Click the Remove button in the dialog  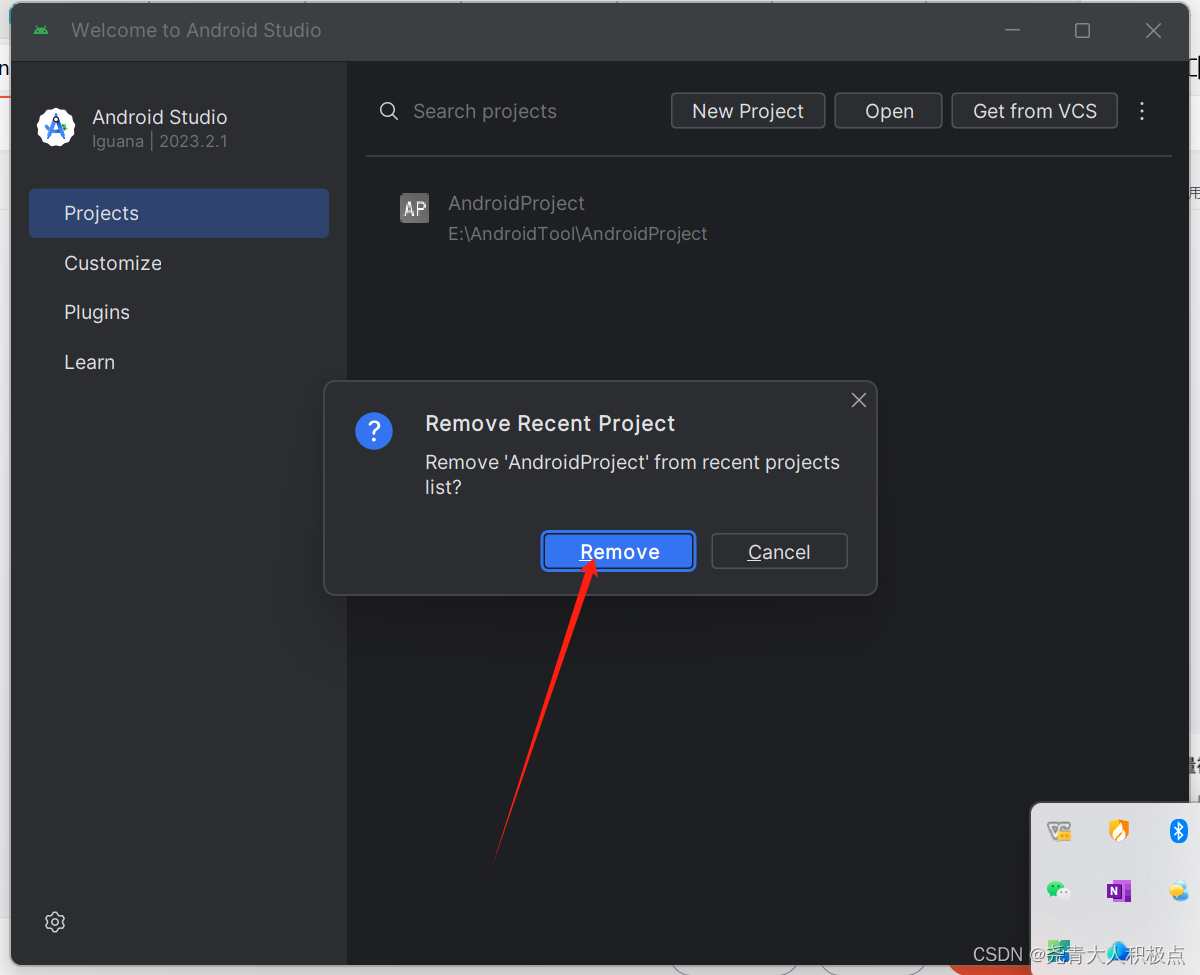point(618,551)
